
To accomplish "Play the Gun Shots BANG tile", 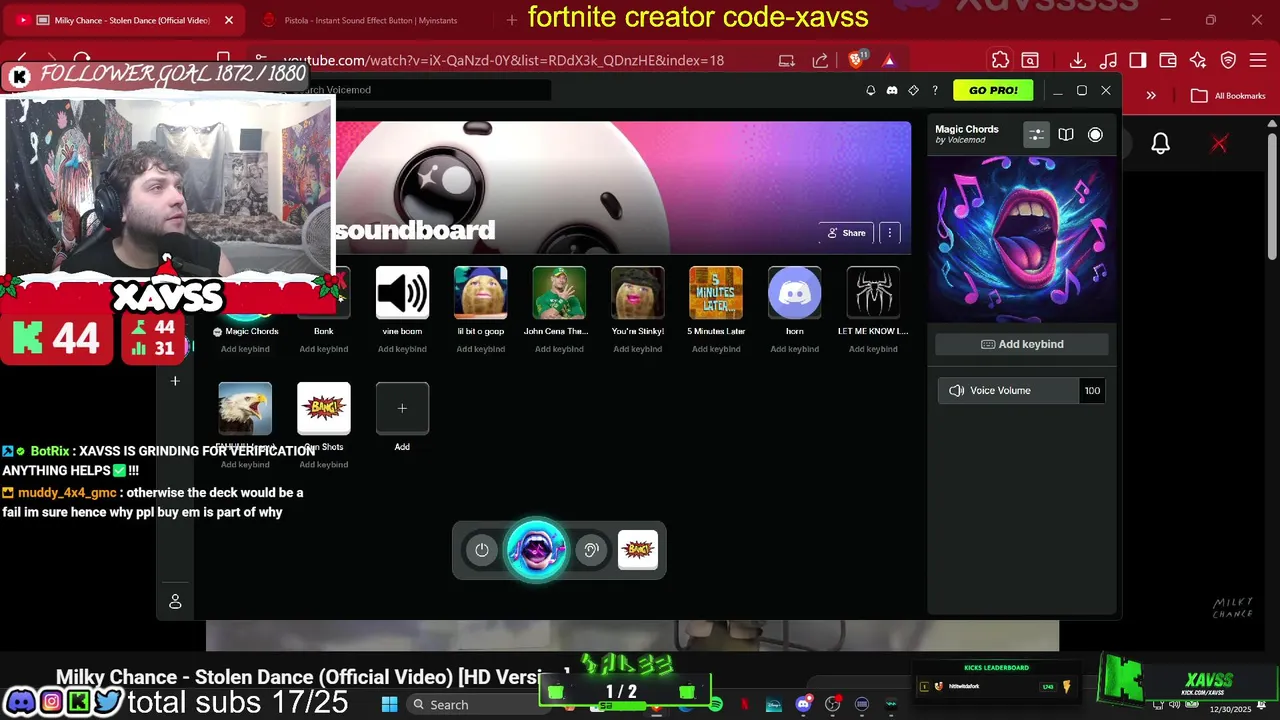I will click(324, 409).
